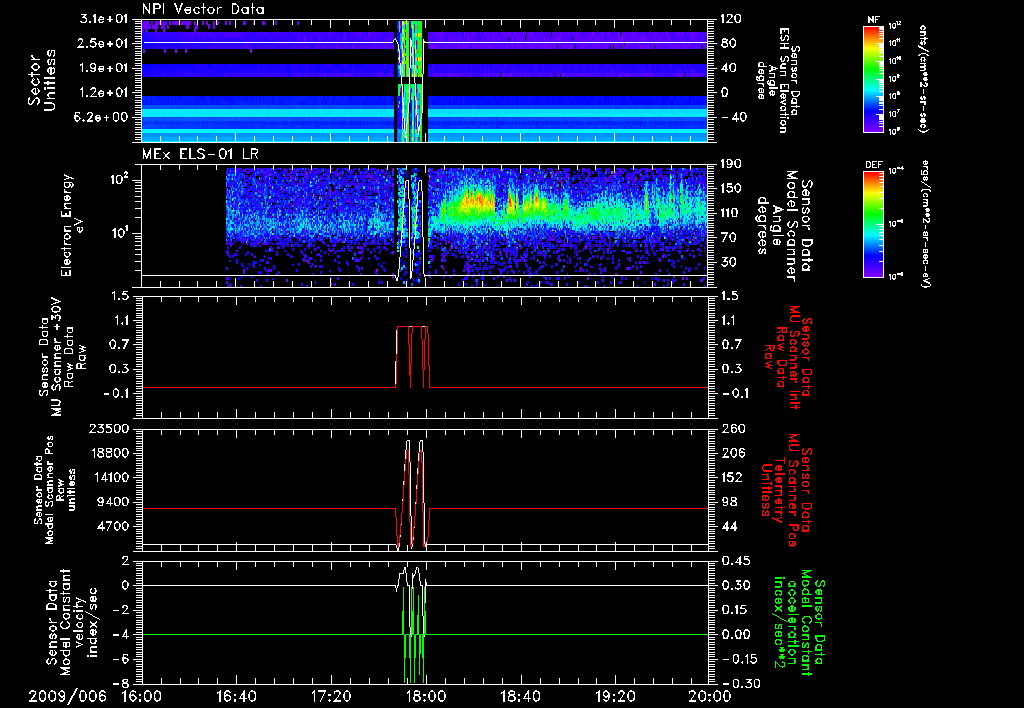The width and height of the screenshot is (1024, 708).
Task: Click the 1.2e+01 sector tick value
Action: point(103,93)
